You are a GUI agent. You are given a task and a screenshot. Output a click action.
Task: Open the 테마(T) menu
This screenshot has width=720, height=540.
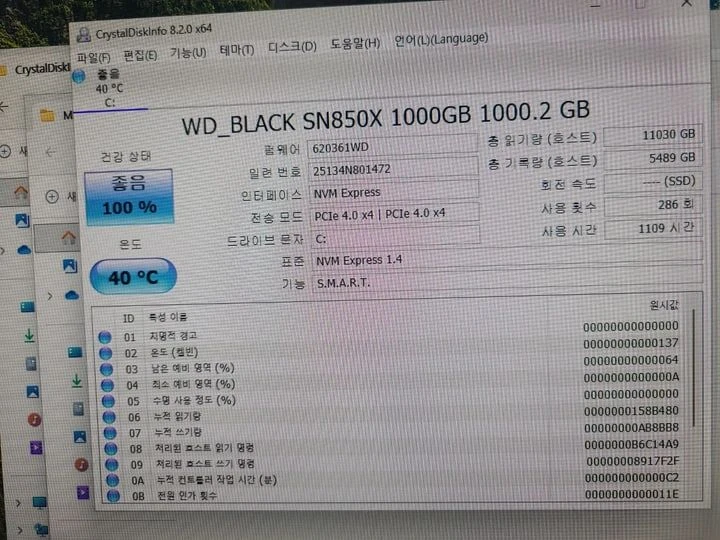[x=237, y=50]
